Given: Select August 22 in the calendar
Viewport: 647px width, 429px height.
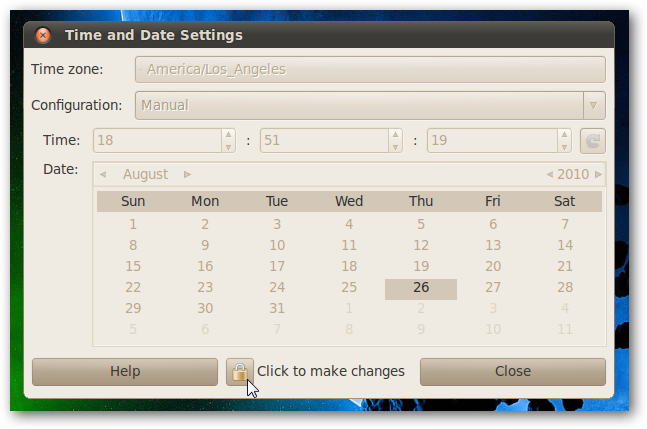Looking at the screenshot, I should 133,288.
